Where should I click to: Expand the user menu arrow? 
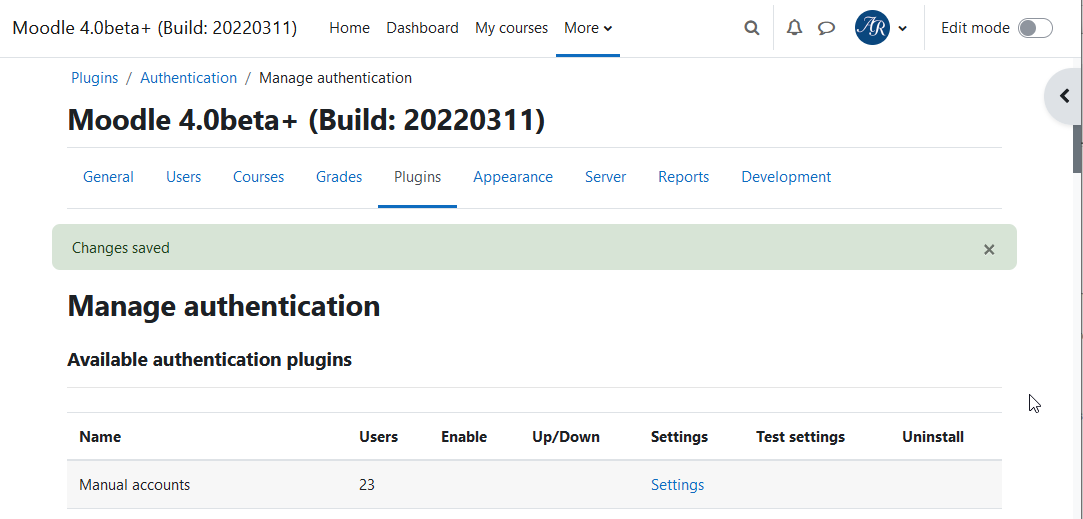pyautogui.click(x=902, y=29)
